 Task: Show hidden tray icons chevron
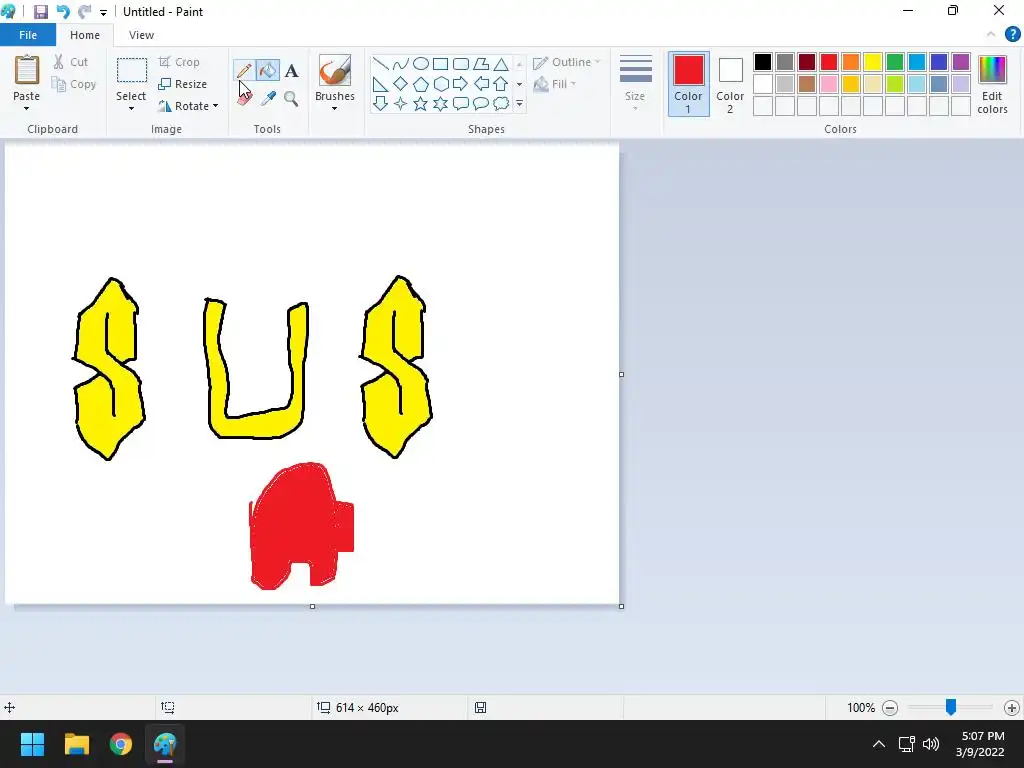[878, 744]
